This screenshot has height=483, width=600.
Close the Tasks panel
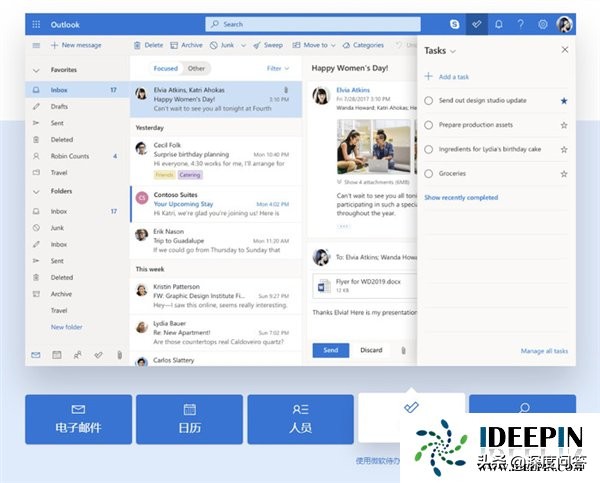pos(564,49)
